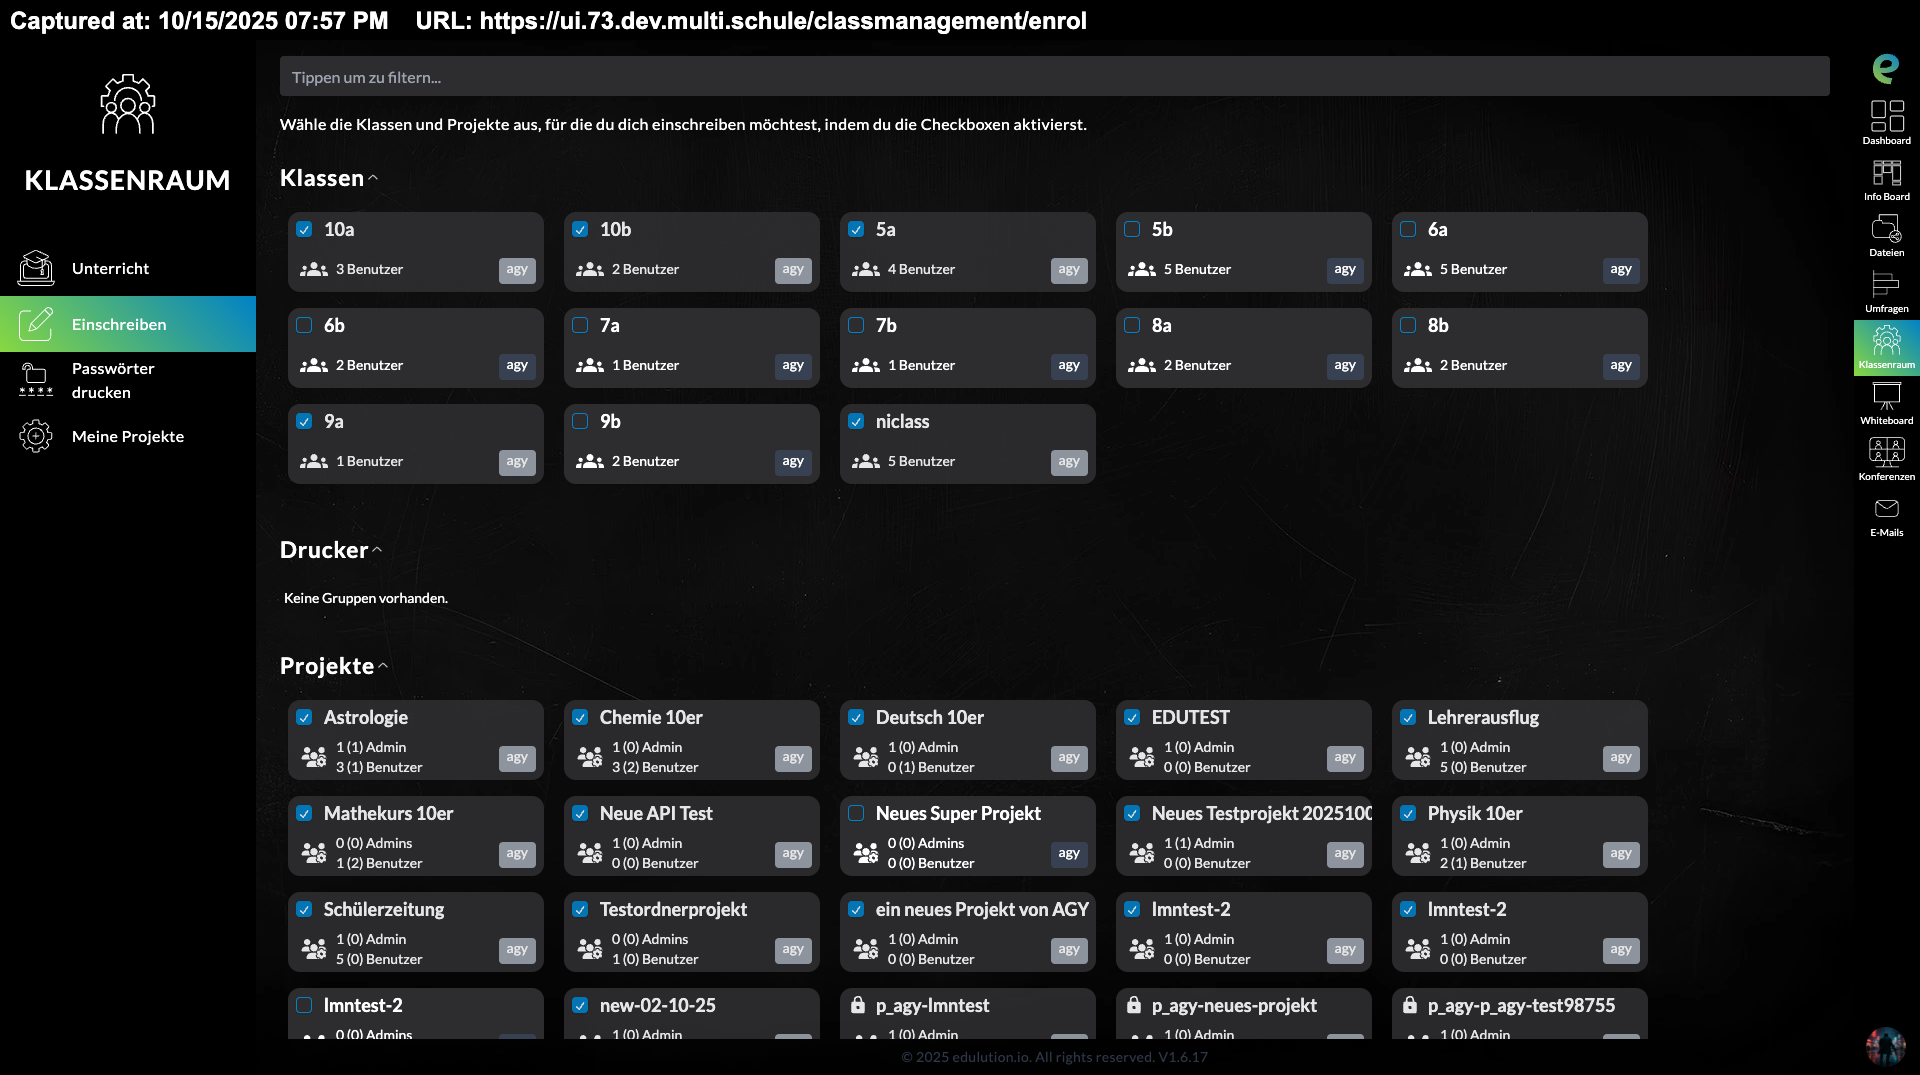Enable the 5b class checkbox
Image resolution: width=1920 pixels, height=1075 pixels.
[1132, 229]
